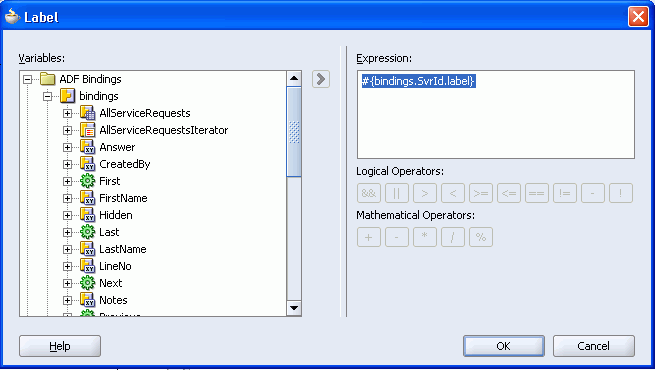Click the insert-into-expression arrow button
This screenshot has width=655, height=370.
321,79
